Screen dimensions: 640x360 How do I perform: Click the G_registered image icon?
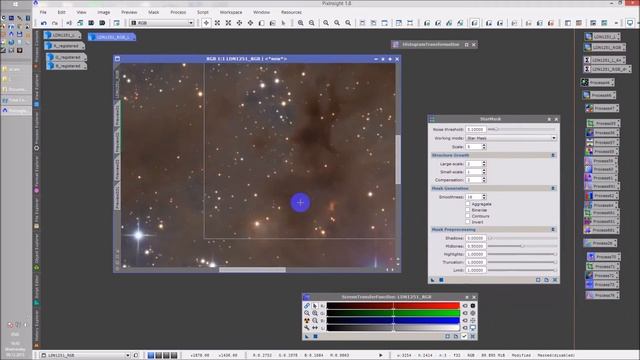pyautogui.click(x=66, y=57)
